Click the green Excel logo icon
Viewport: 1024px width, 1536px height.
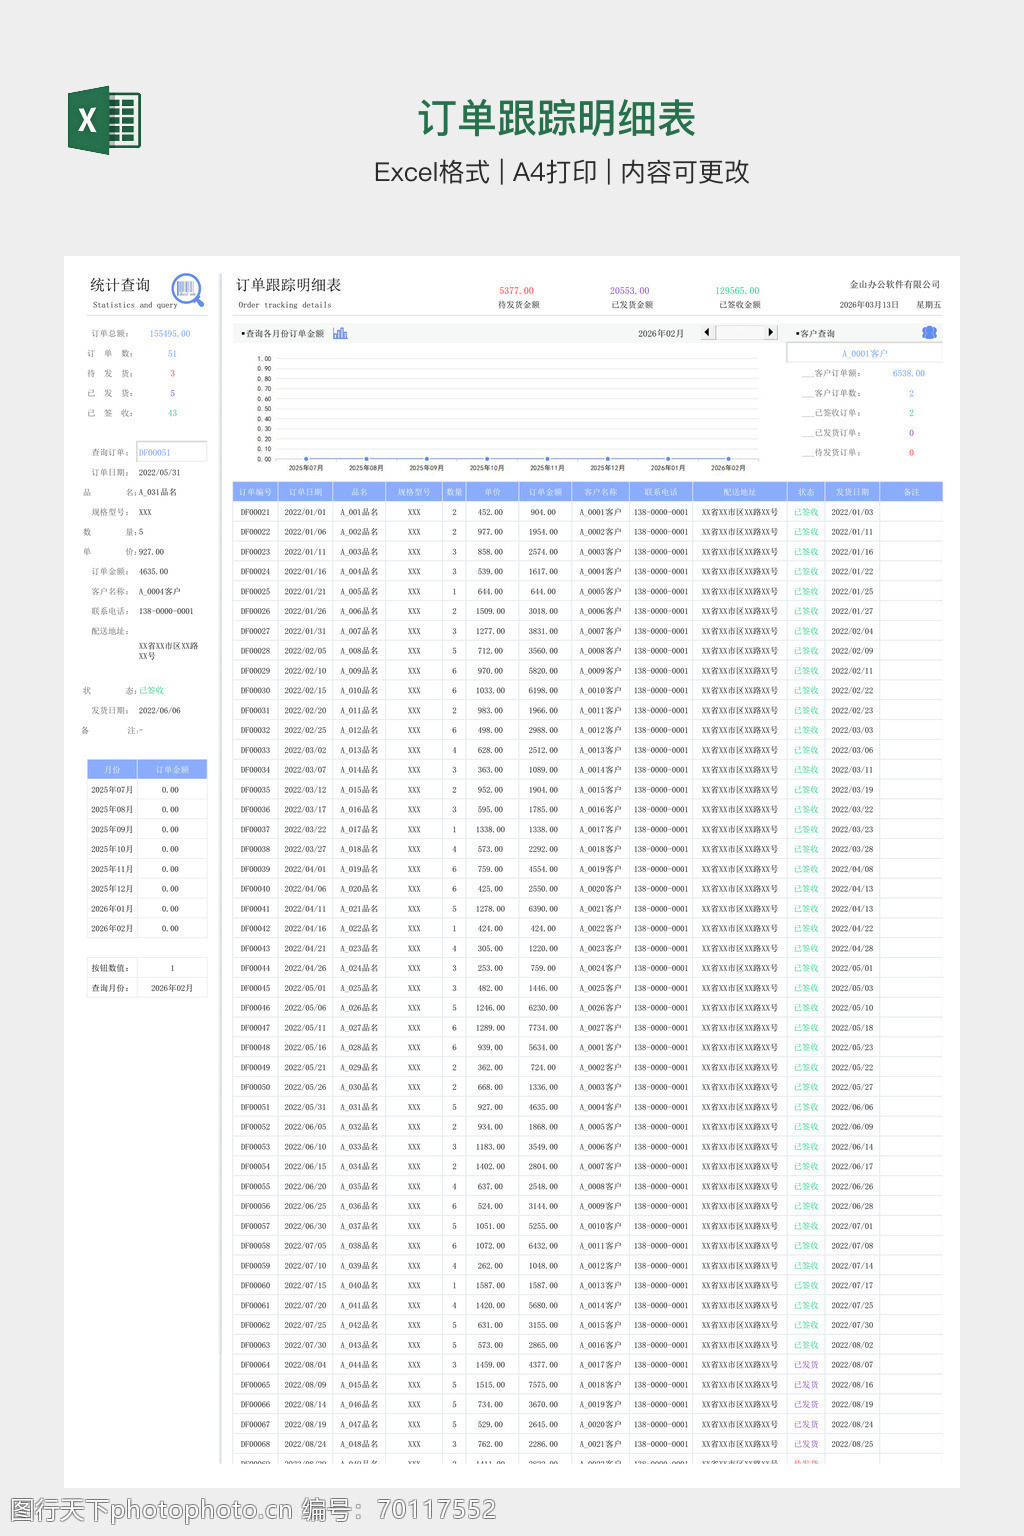pos(104,120)
